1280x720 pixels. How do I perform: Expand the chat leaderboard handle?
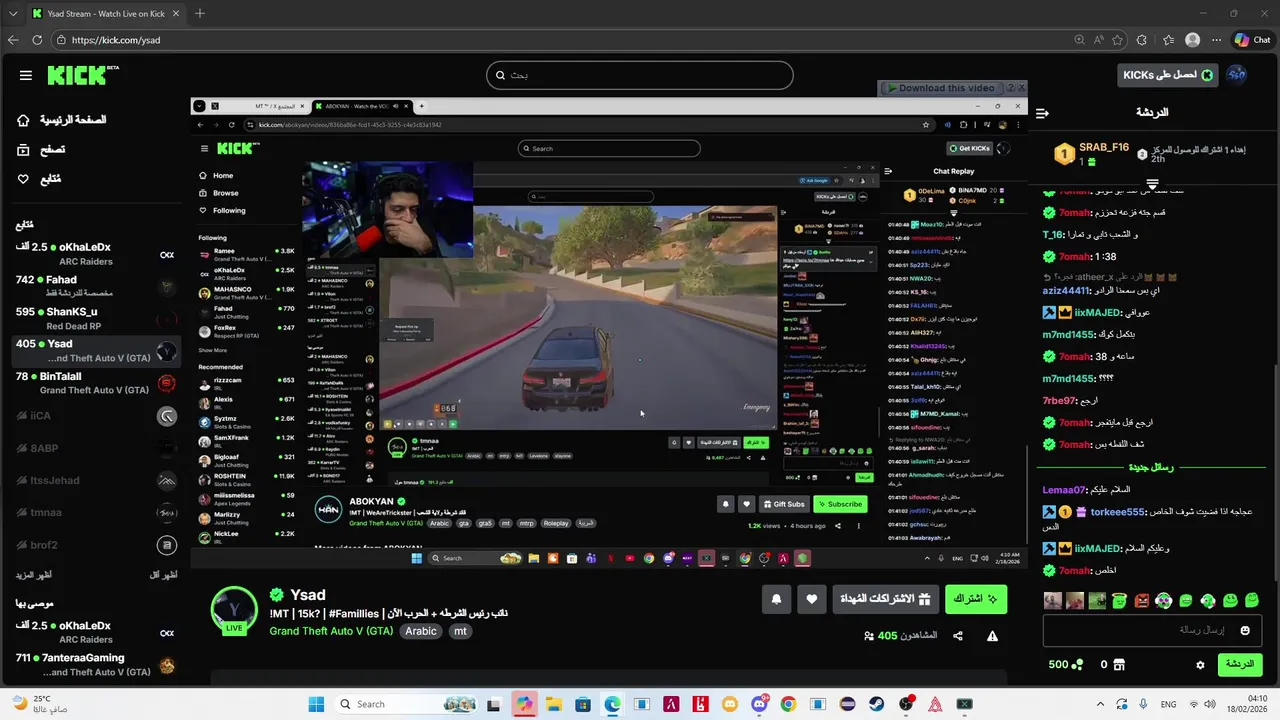pos(1152,183)
